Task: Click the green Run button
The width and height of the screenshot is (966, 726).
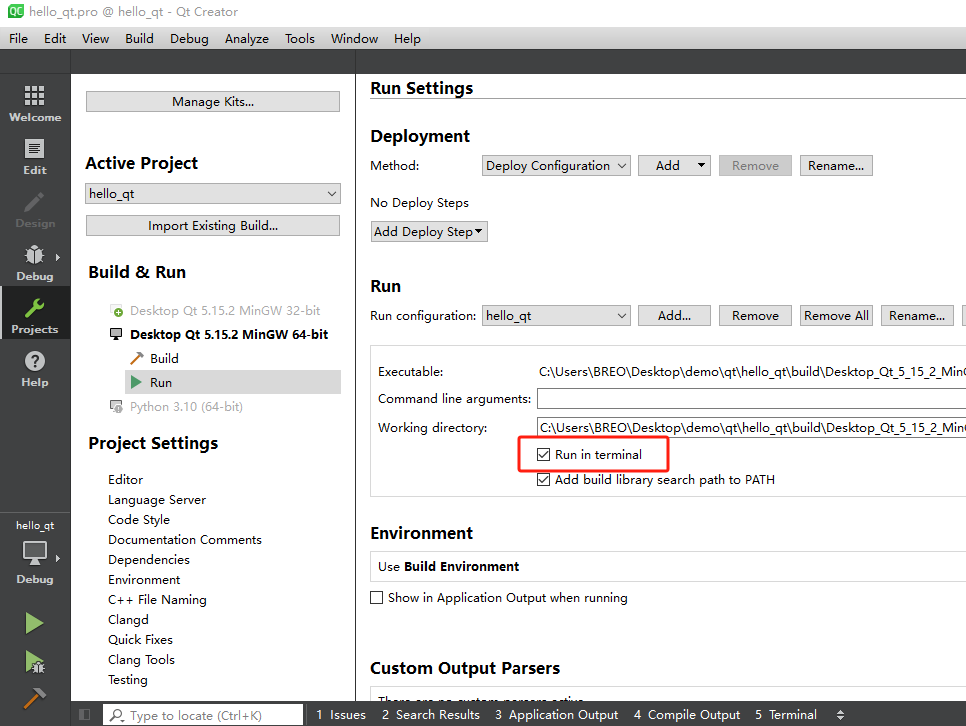Action: [34, 624]
